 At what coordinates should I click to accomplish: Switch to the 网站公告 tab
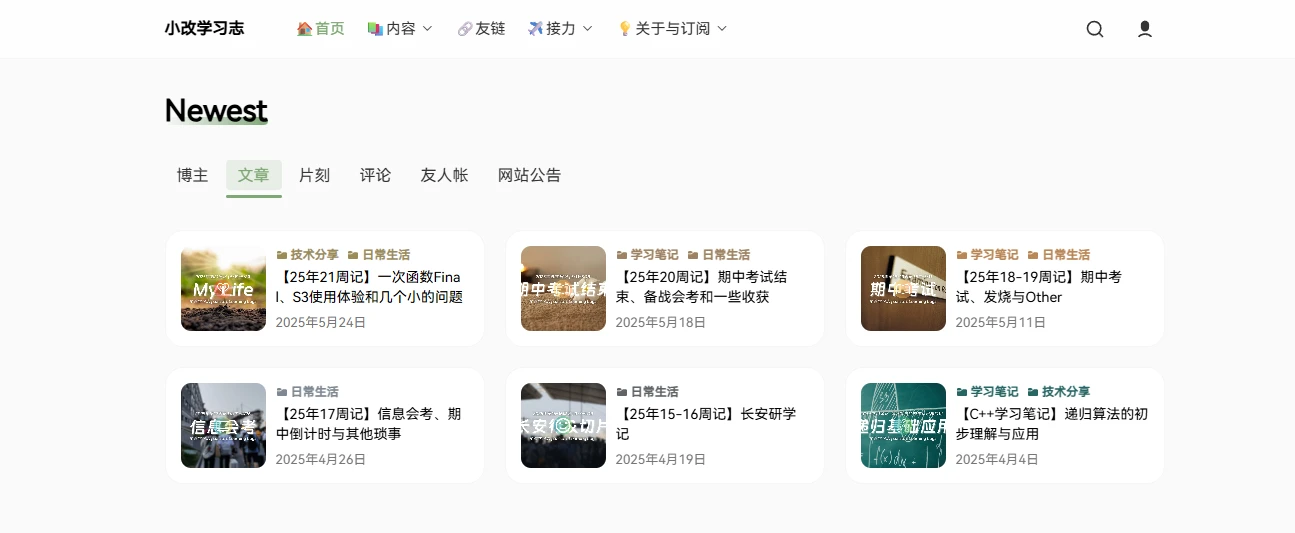pos(530,175)
